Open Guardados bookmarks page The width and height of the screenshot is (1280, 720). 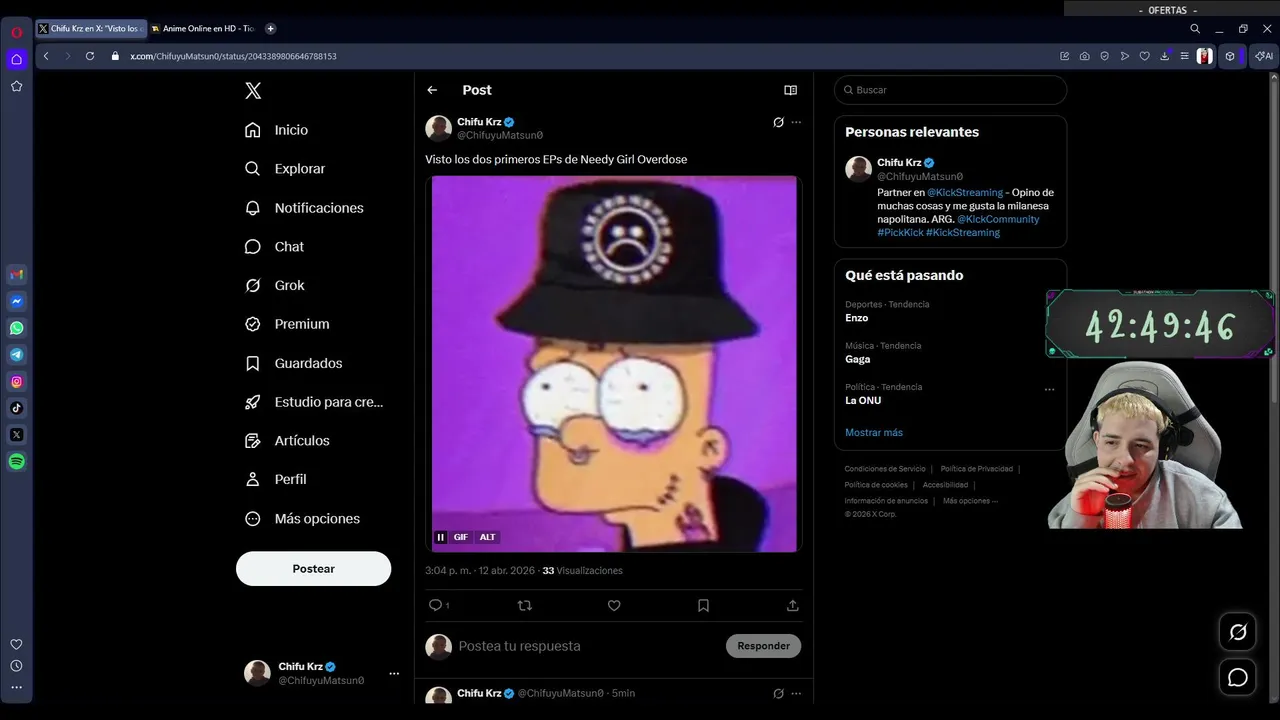click(294, 363)
